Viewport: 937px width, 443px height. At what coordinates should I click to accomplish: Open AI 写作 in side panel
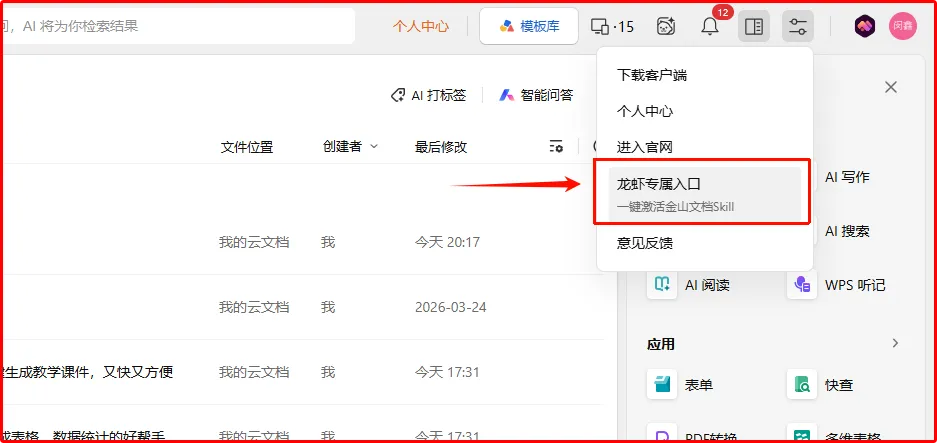pos(847,177)
